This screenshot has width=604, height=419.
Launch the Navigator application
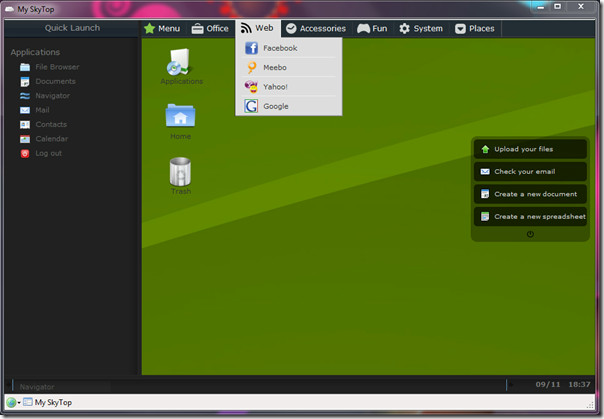[x=45, y=96]
